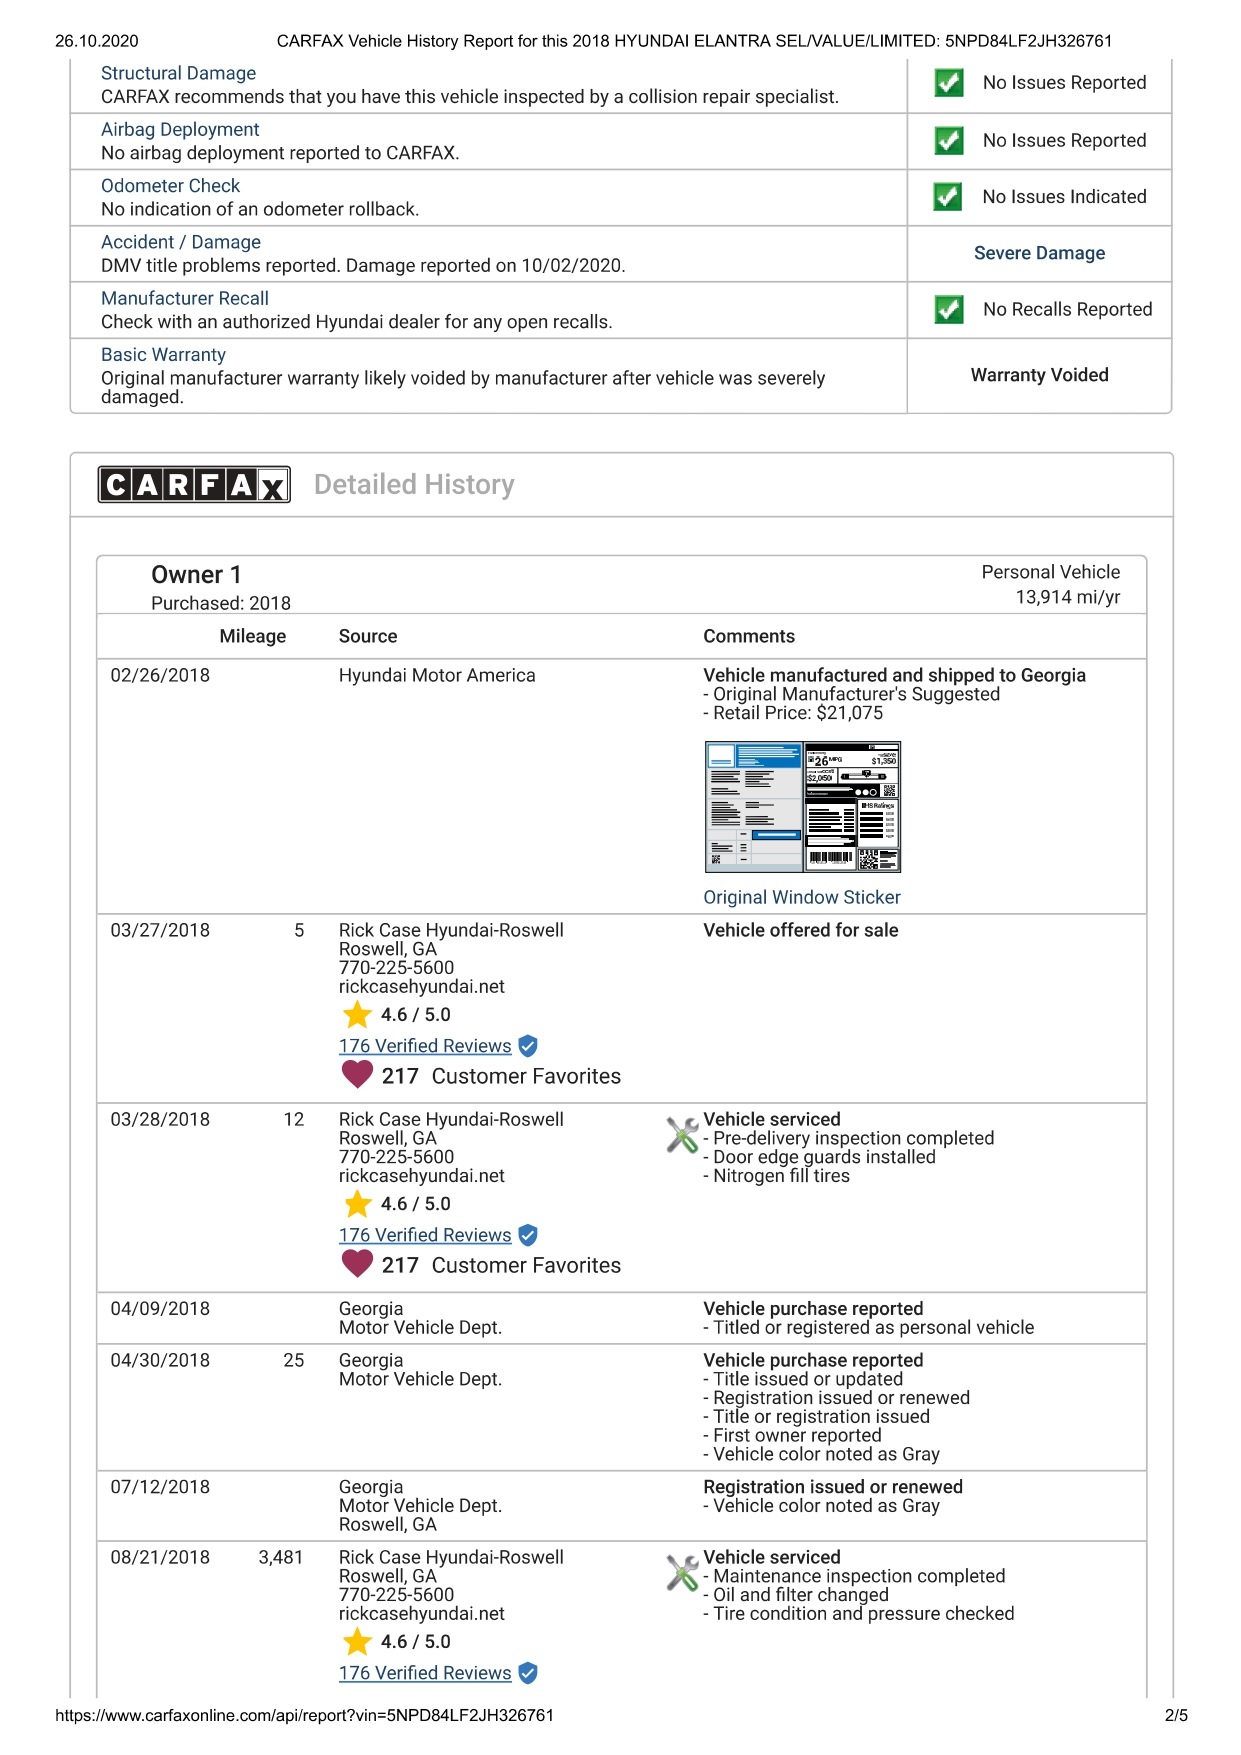Click the "Warranty Voided" status text
Viewport: 1241px width, 1755px height.
(x=1039, y=375)
